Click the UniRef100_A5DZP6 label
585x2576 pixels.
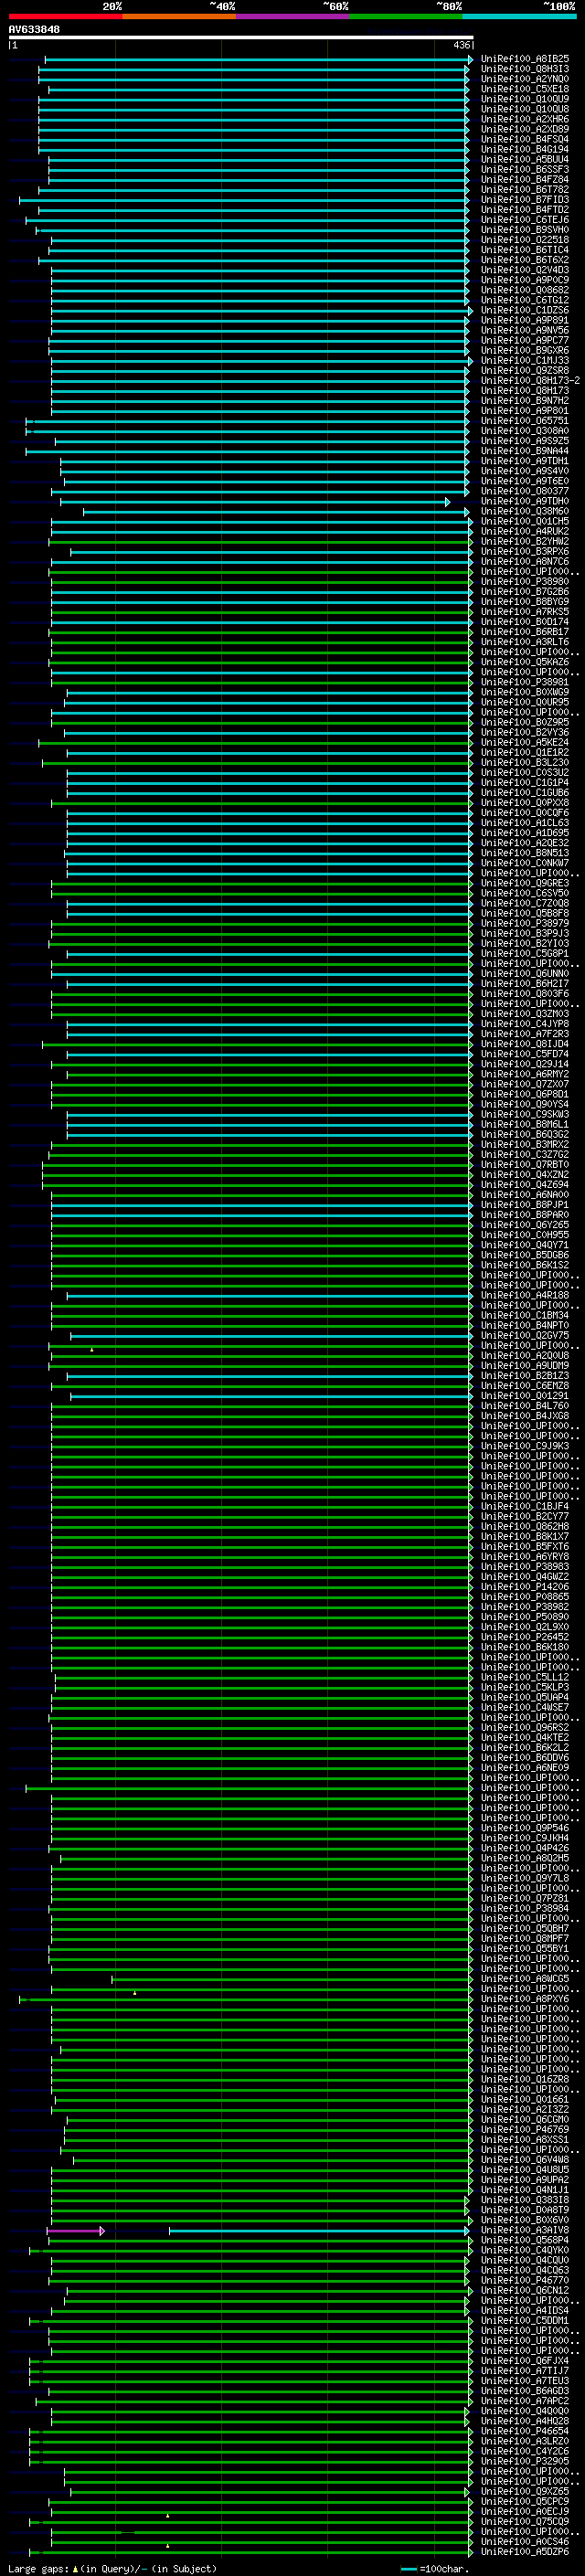[525, 2551]
